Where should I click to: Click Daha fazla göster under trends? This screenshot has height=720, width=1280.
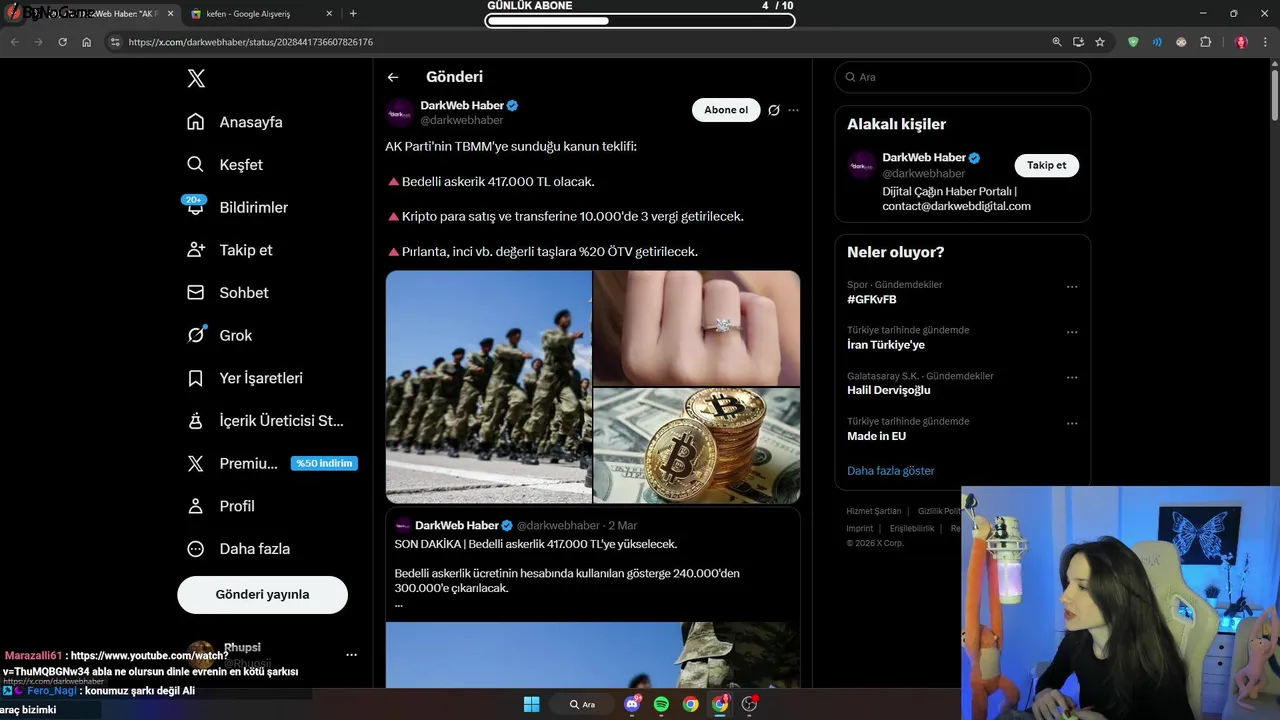[x=891, y=471]
